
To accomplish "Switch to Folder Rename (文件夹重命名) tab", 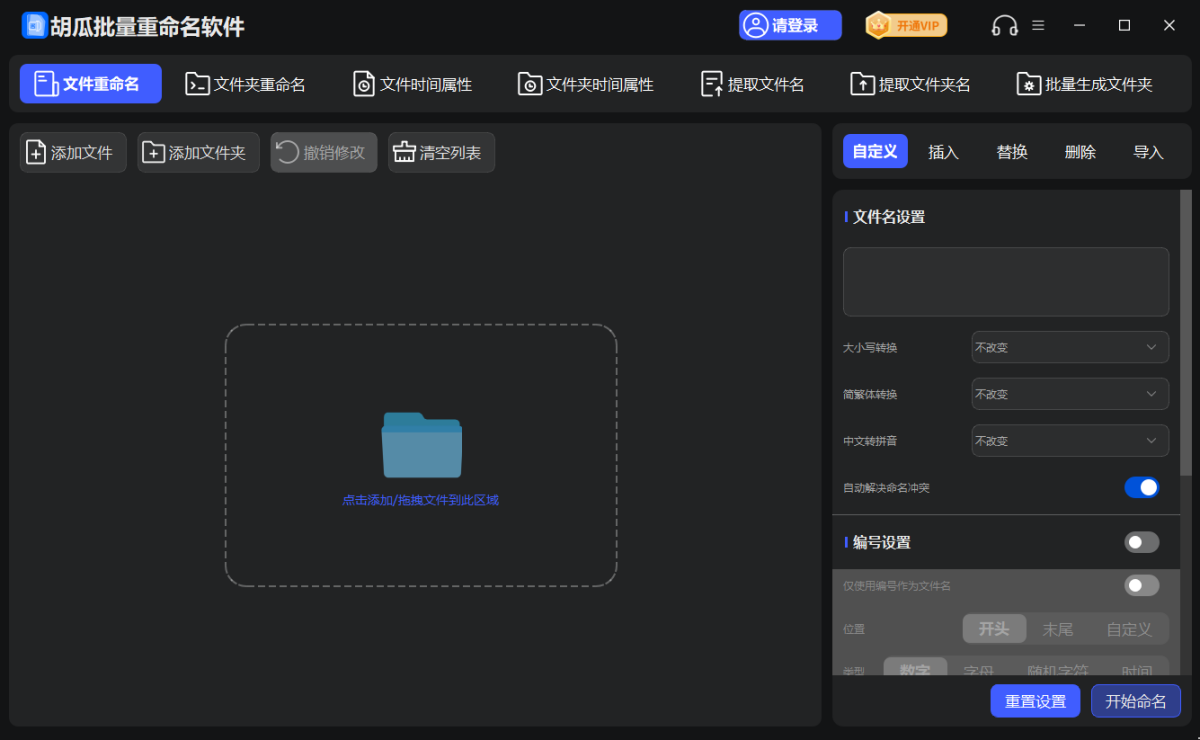I will [246, 84].
